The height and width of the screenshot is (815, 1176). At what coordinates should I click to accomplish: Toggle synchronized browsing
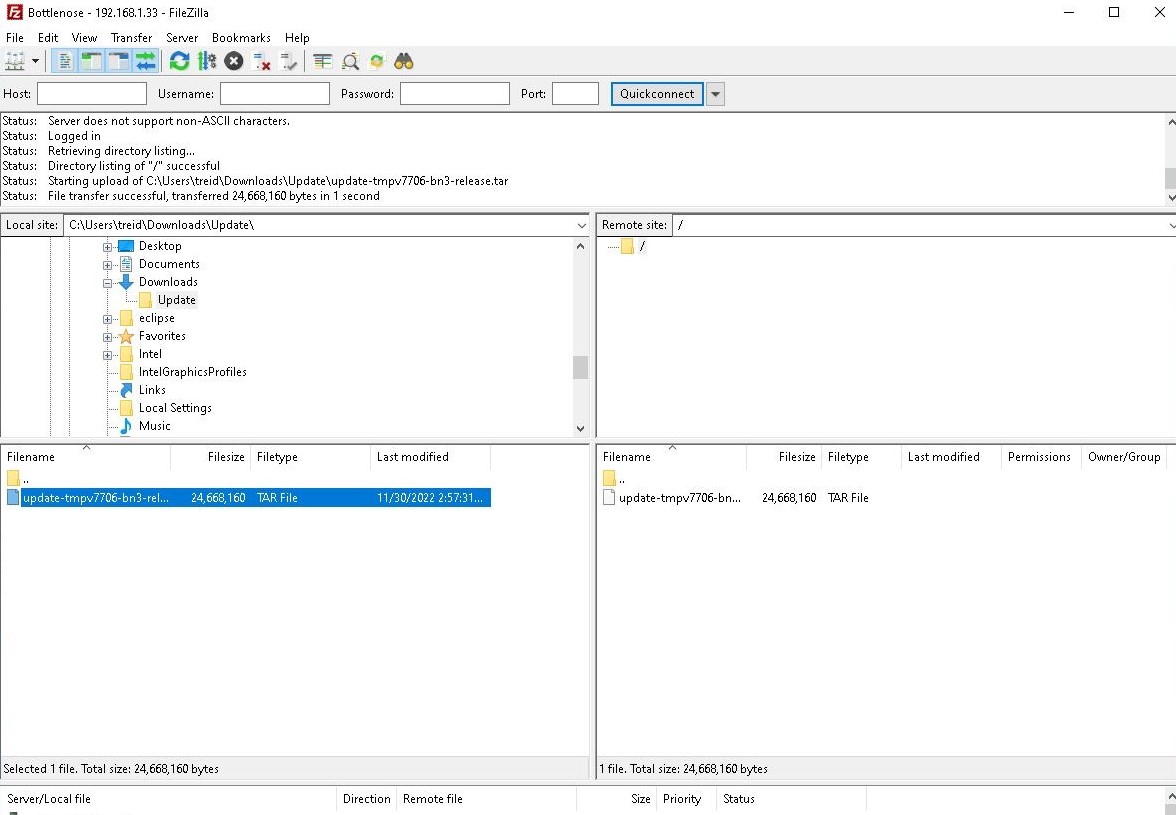377,61
